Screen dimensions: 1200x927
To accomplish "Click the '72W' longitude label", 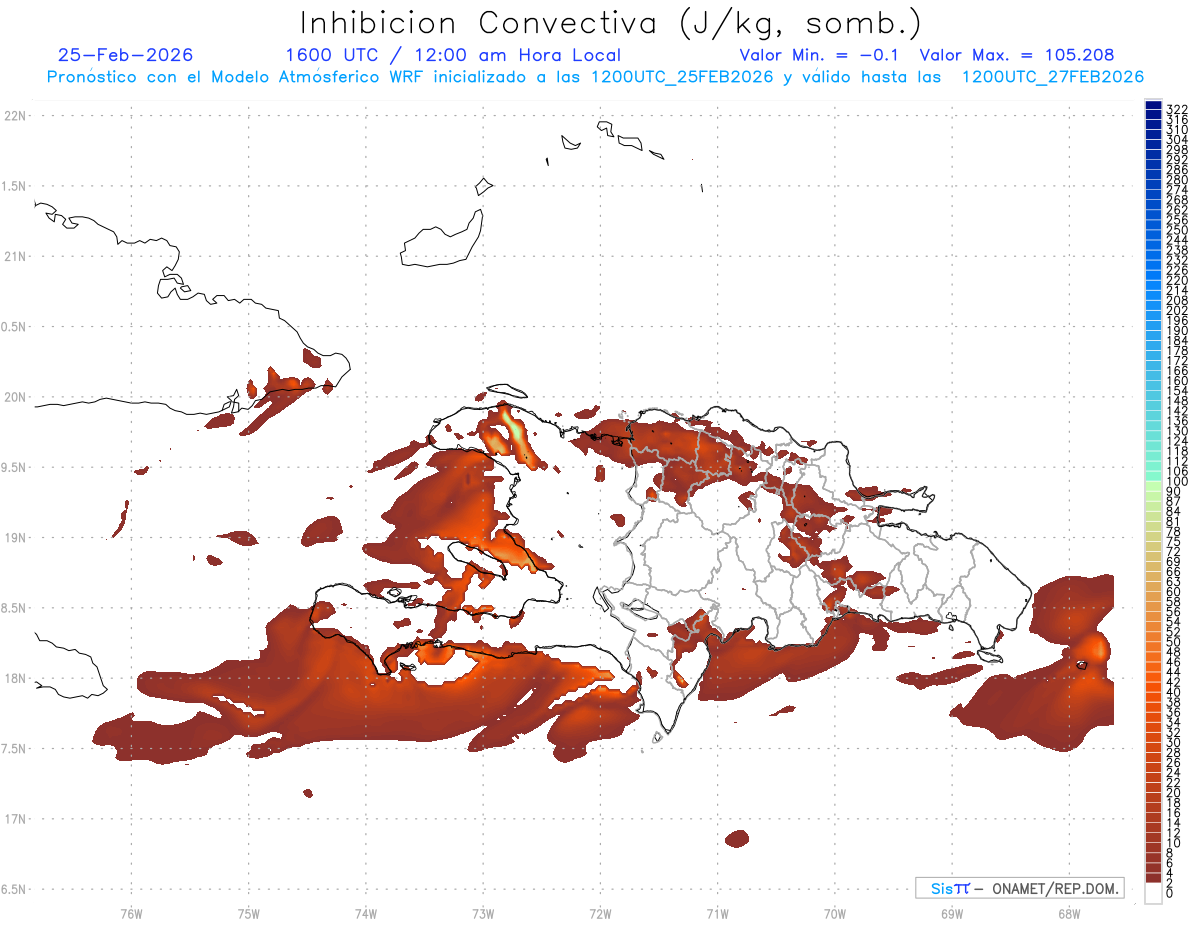I will tap(600, 913).
